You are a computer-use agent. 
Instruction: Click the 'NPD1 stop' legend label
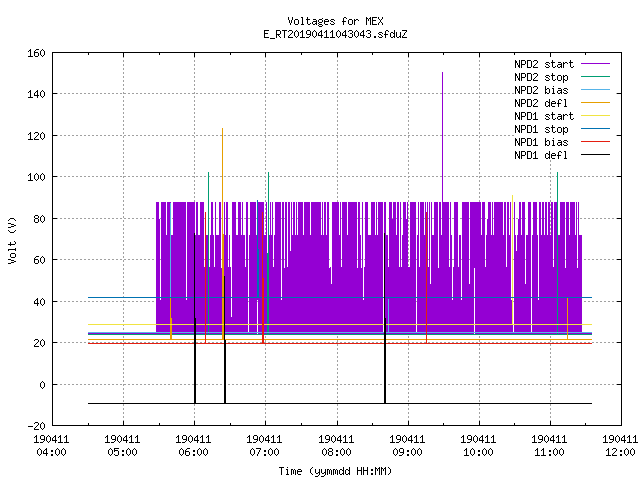point(541,129)
